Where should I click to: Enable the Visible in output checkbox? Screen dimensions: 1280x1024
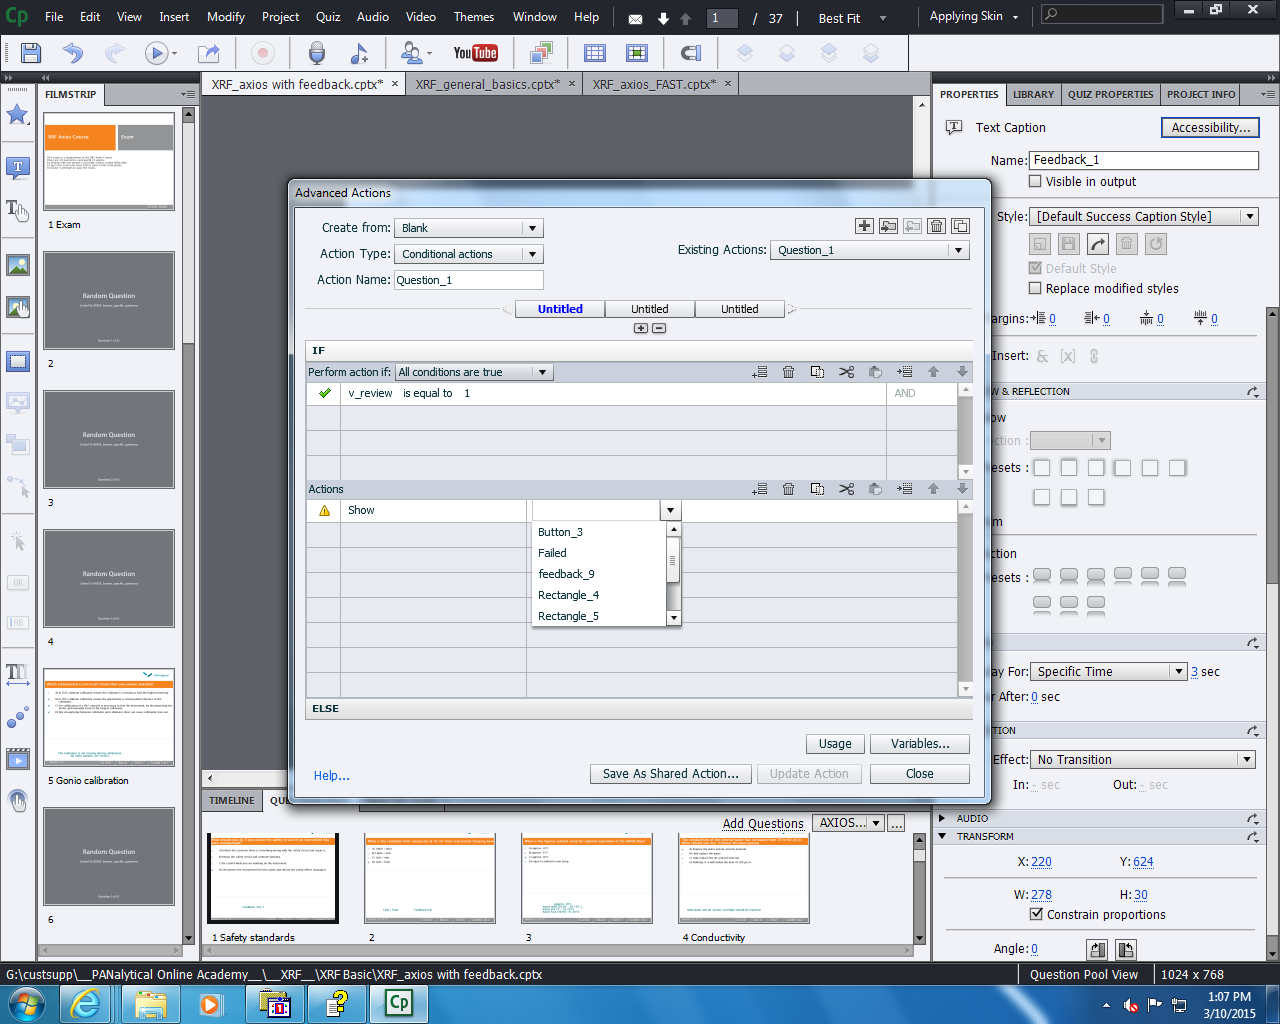pos(1036,182)
